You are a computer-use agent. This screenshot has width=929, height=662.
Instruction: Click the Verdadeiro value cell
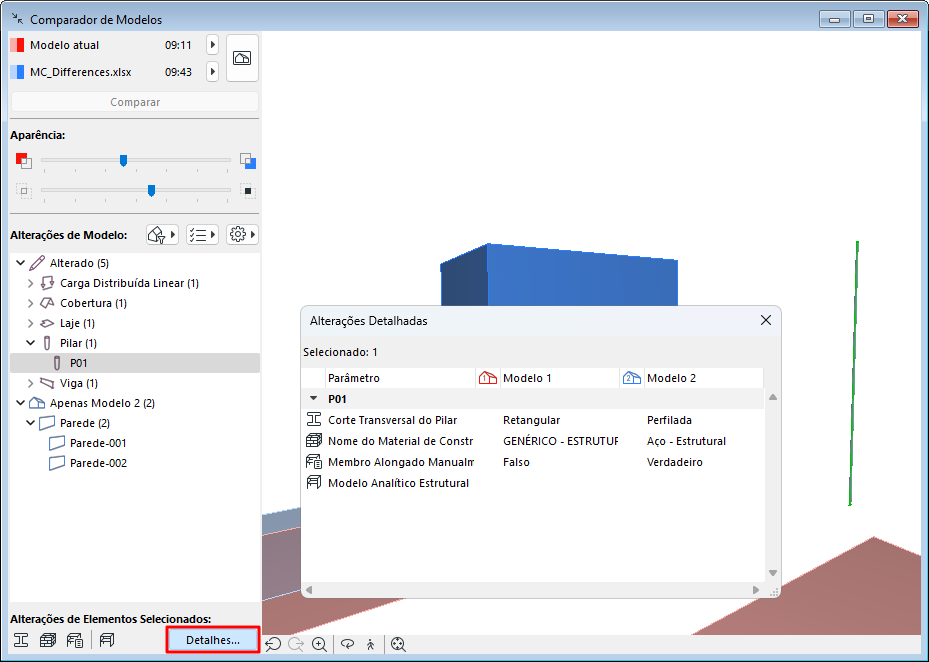point(674,462)
